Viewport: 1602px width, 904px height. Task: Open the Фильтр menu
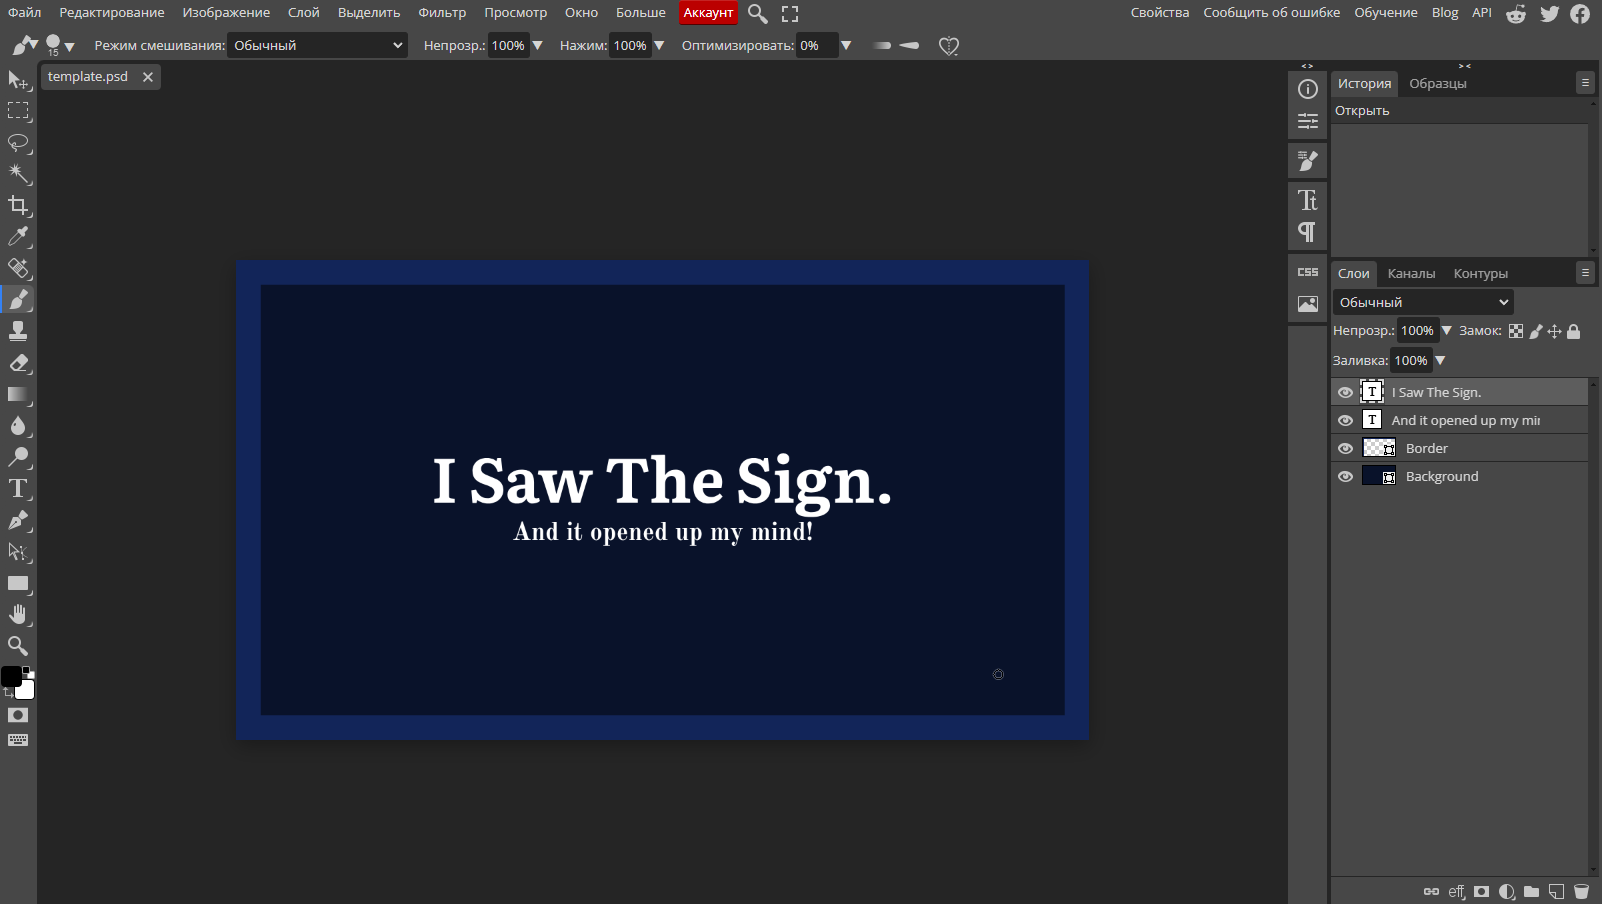(x=442, y=12)
